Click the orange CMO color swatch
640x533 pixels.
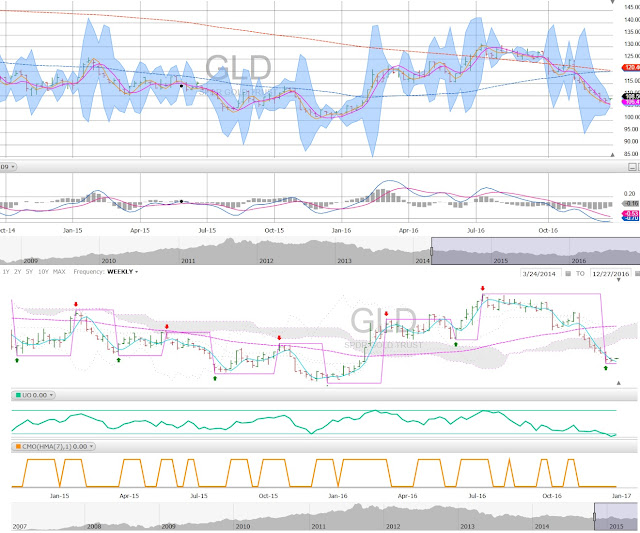pyautogui.click(x=18, y=446)
